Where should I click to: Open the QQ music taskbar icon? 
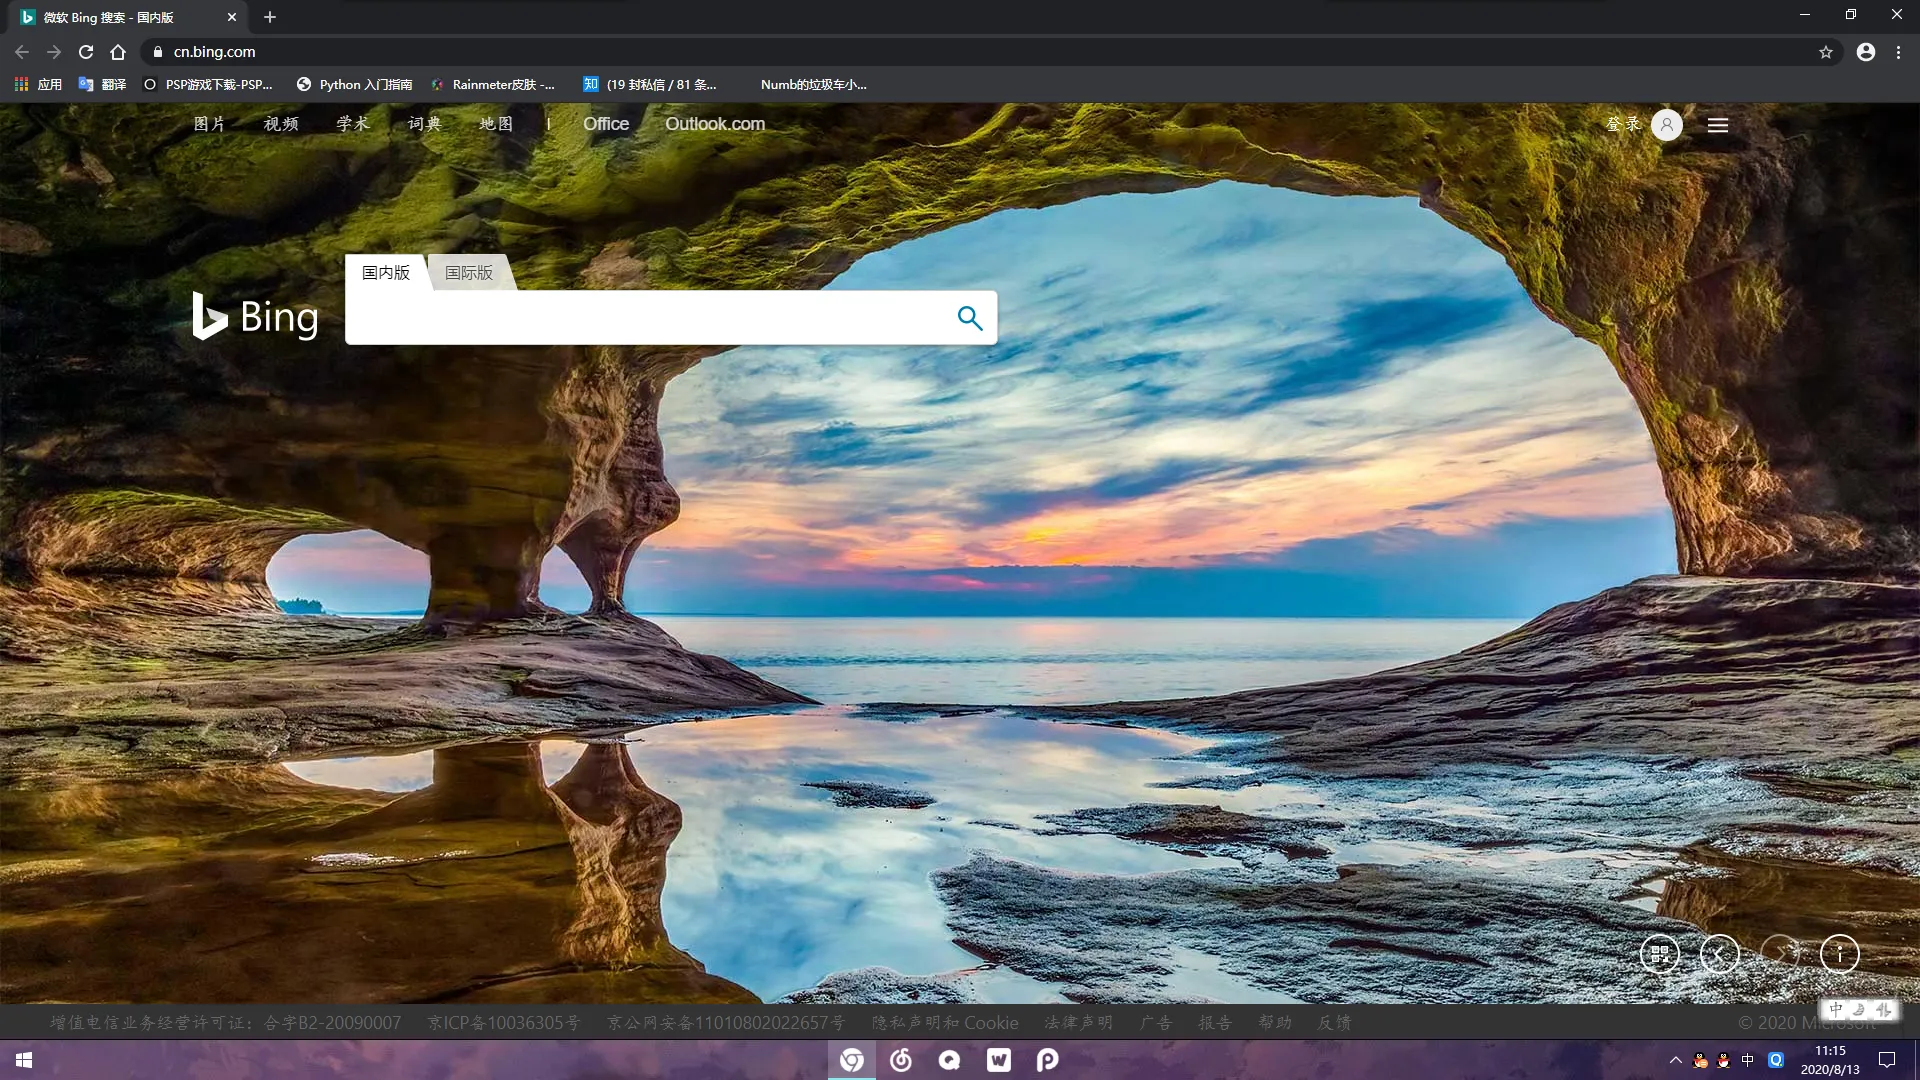(x=951, y=1059)
